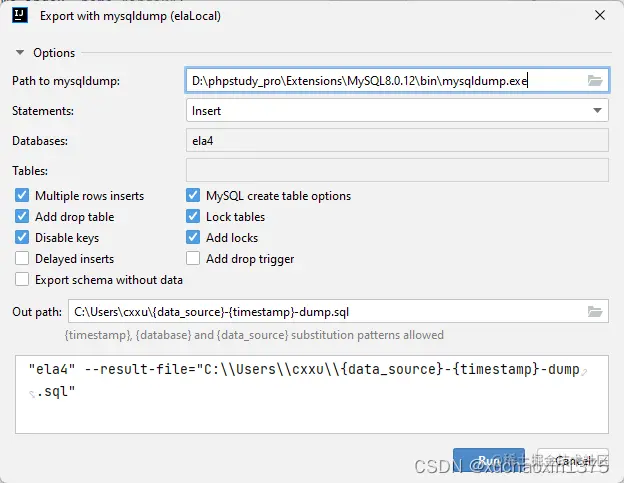Browse for mysqldump executable folder icon
The height and width of the screenshot is (483, 624).
pyautogui.click(x=595, y=81)
